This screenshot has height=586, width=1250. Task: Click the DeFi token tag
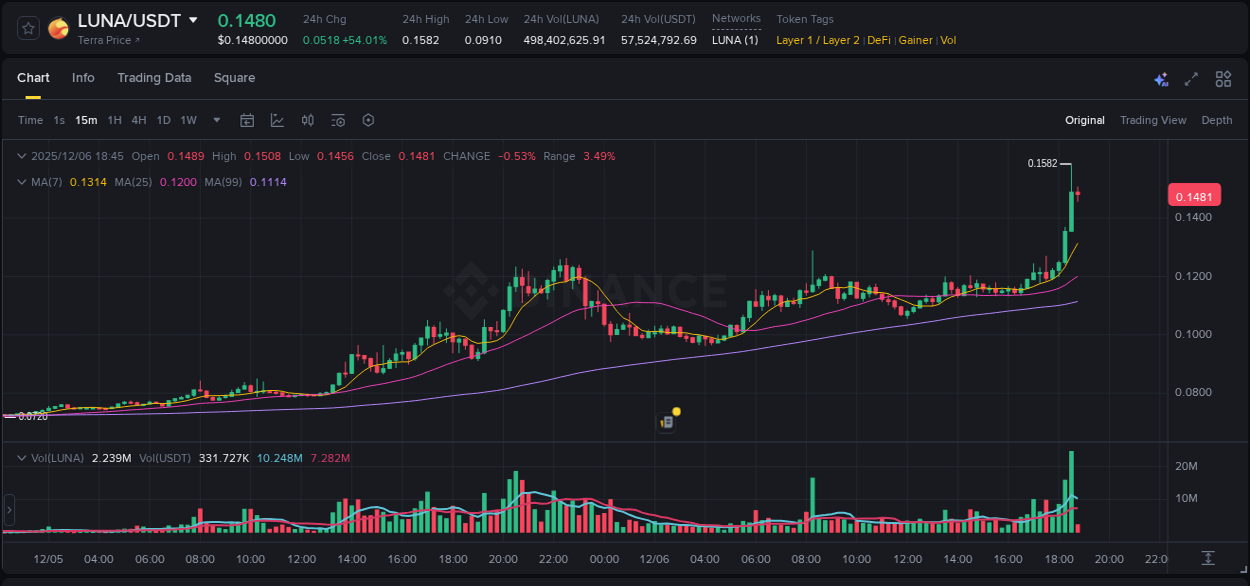coord(877,40)
